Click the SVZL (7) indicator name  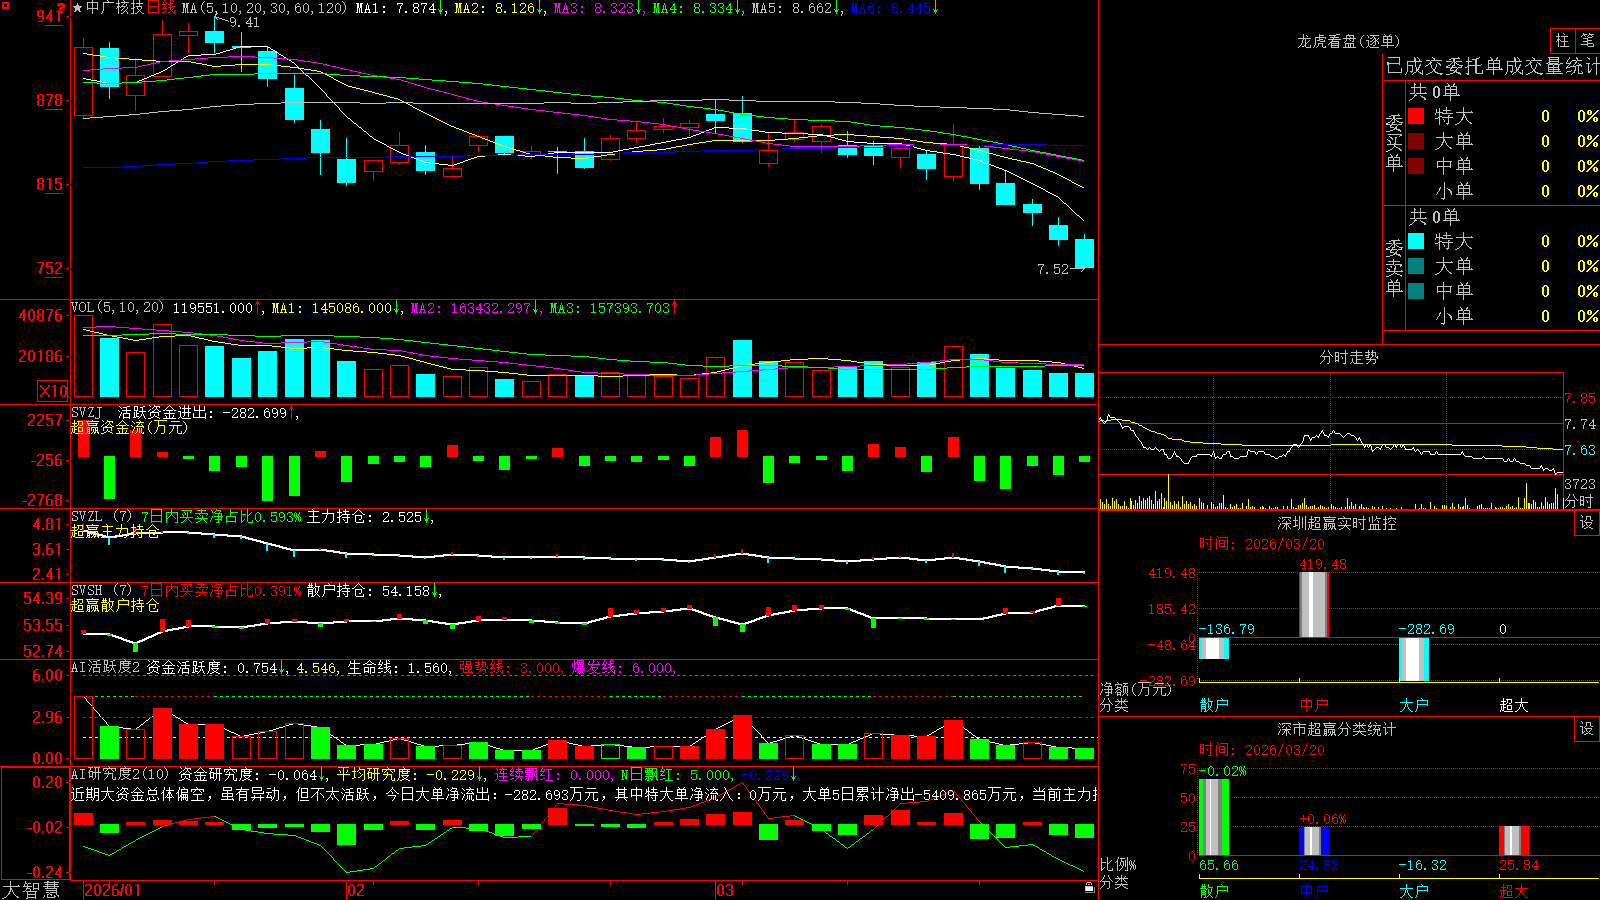point(101,517)
